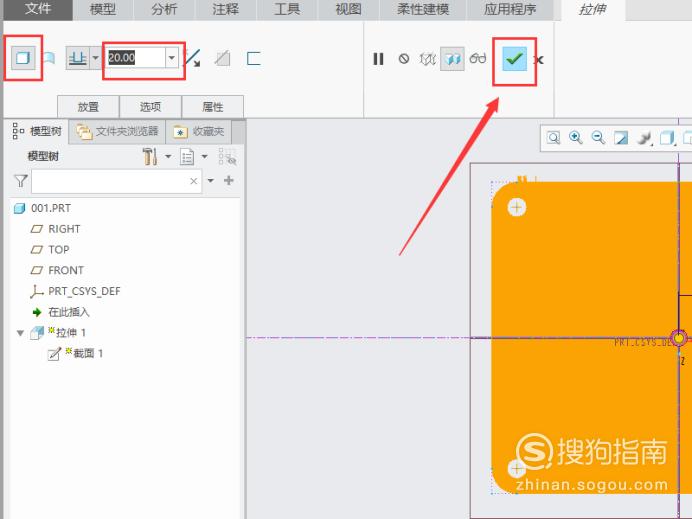Select the 拉伸 1 feature
692x519 pixels.
tap(58, 332)
